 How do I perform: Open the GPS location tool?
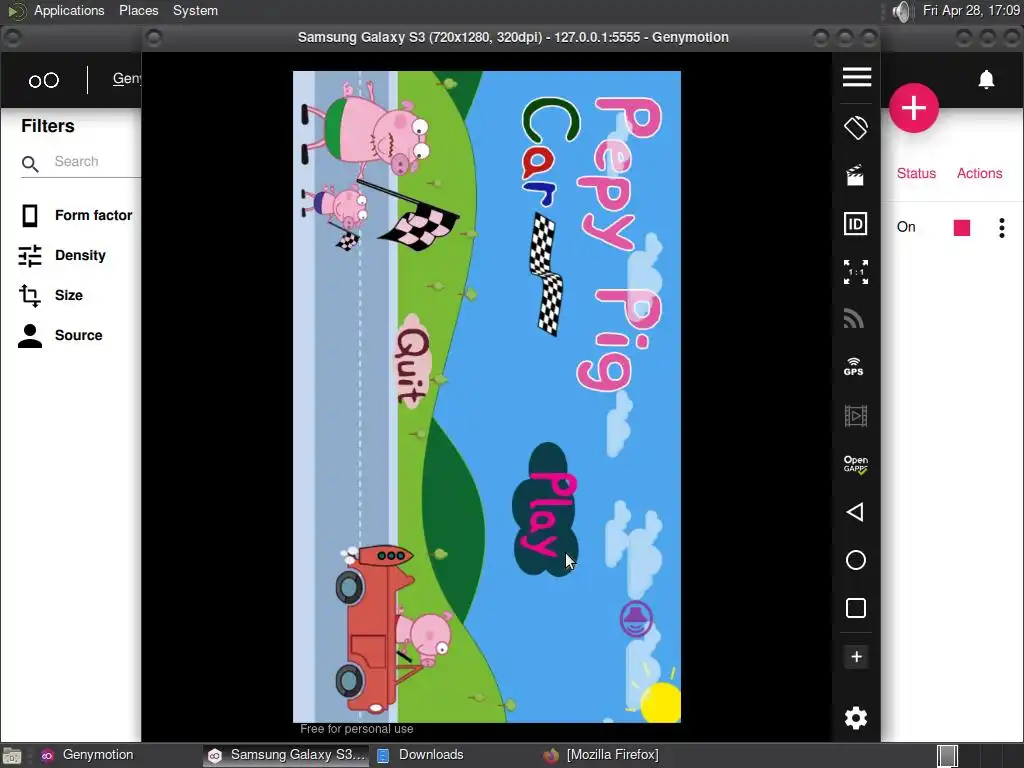click(854, 366)
